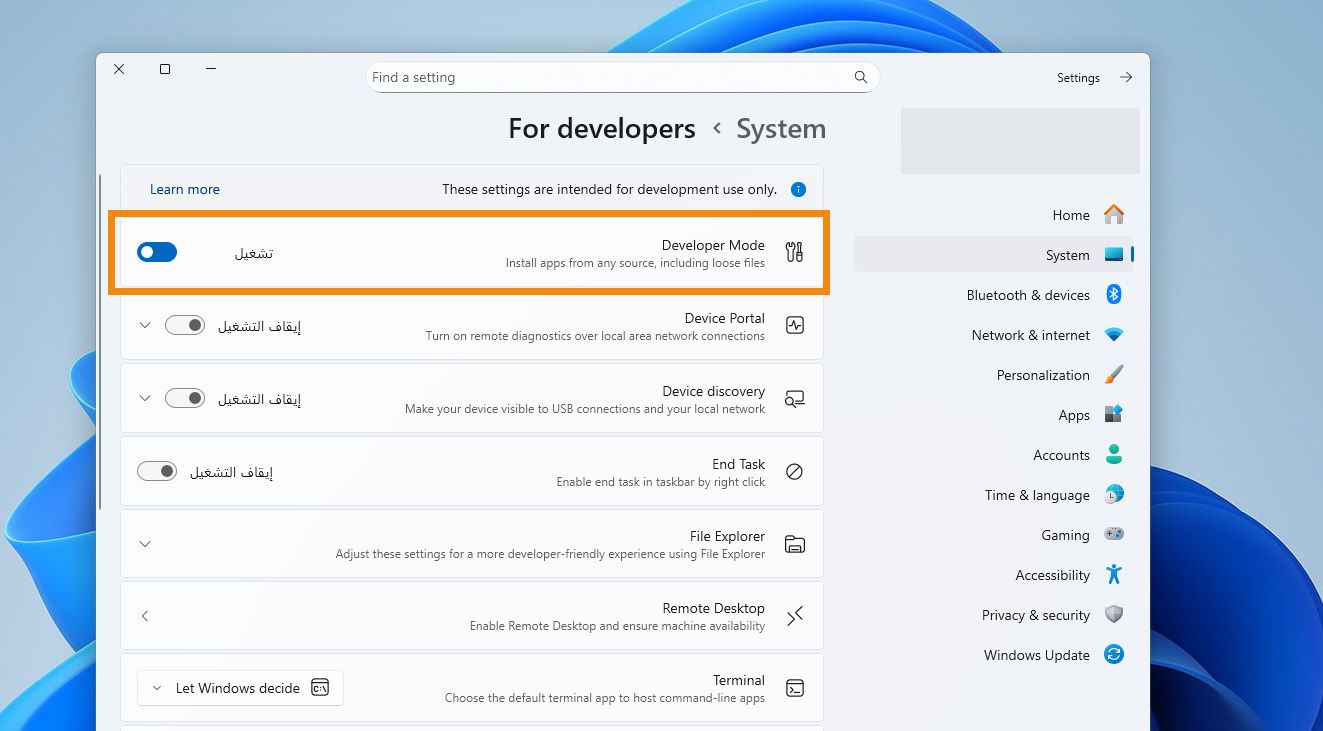Click the Learn more link
This screenshot has height=731, width=1323.
coord(185,189)
